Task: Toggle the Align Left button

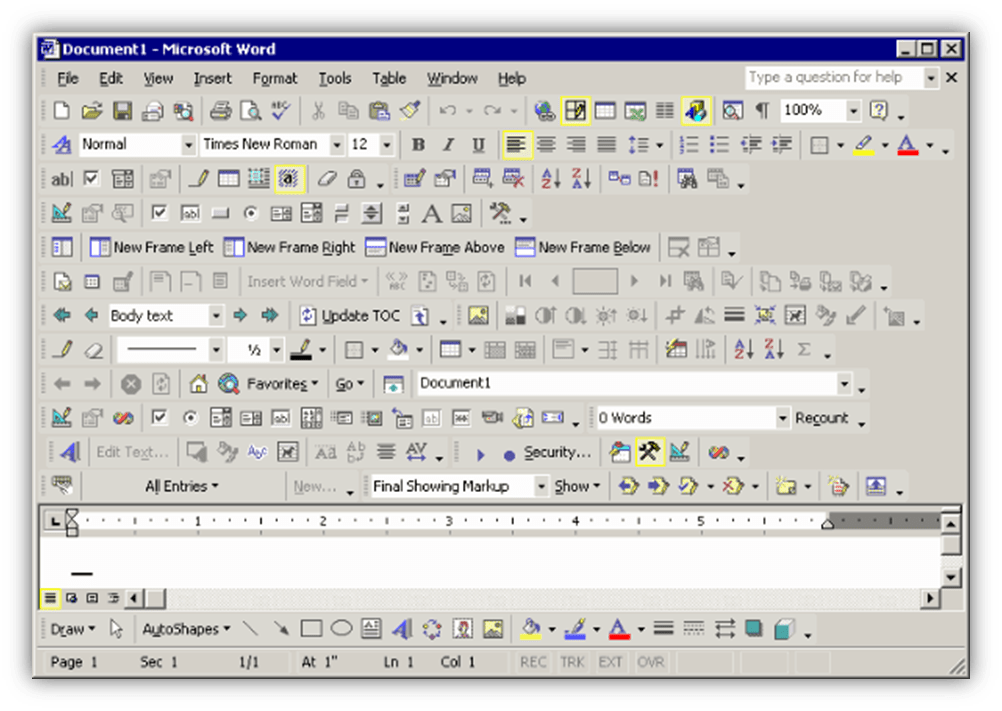Action: point(516,145)
